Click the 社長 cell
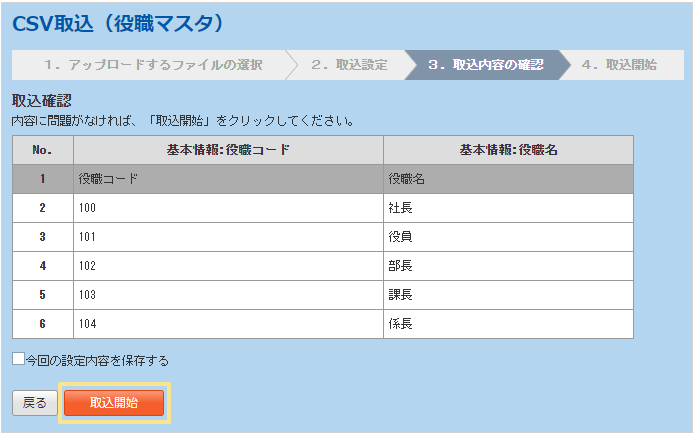695x434 pixels. pos(508,208)
